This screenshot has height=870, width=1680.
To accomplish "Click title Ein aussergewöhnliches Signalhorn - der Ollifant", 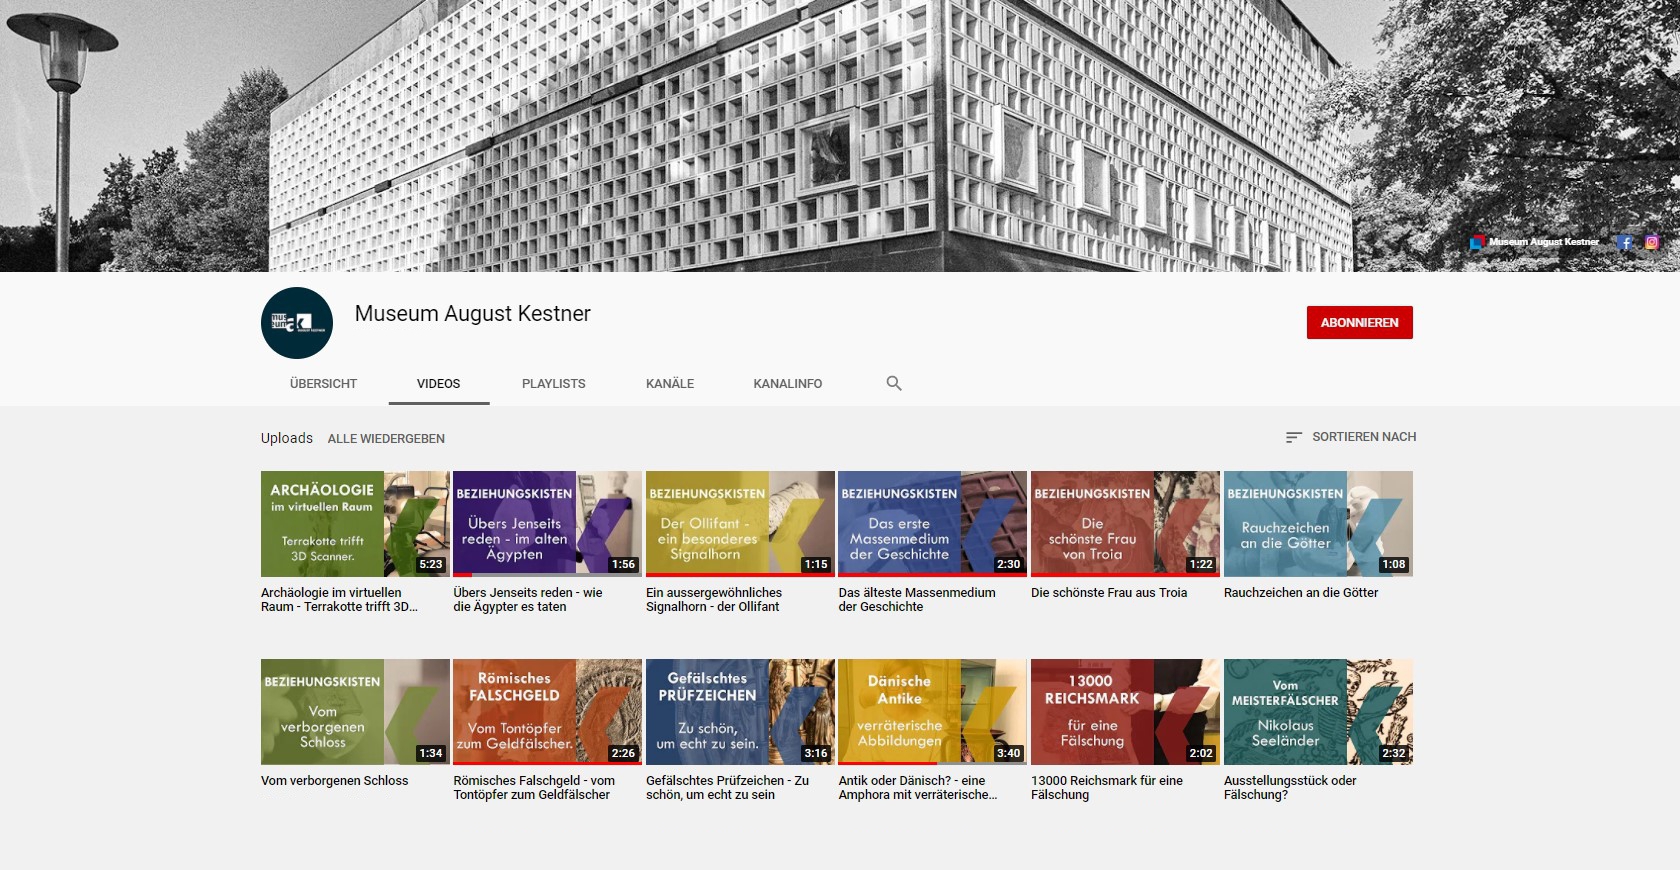I will coord(714,600).
